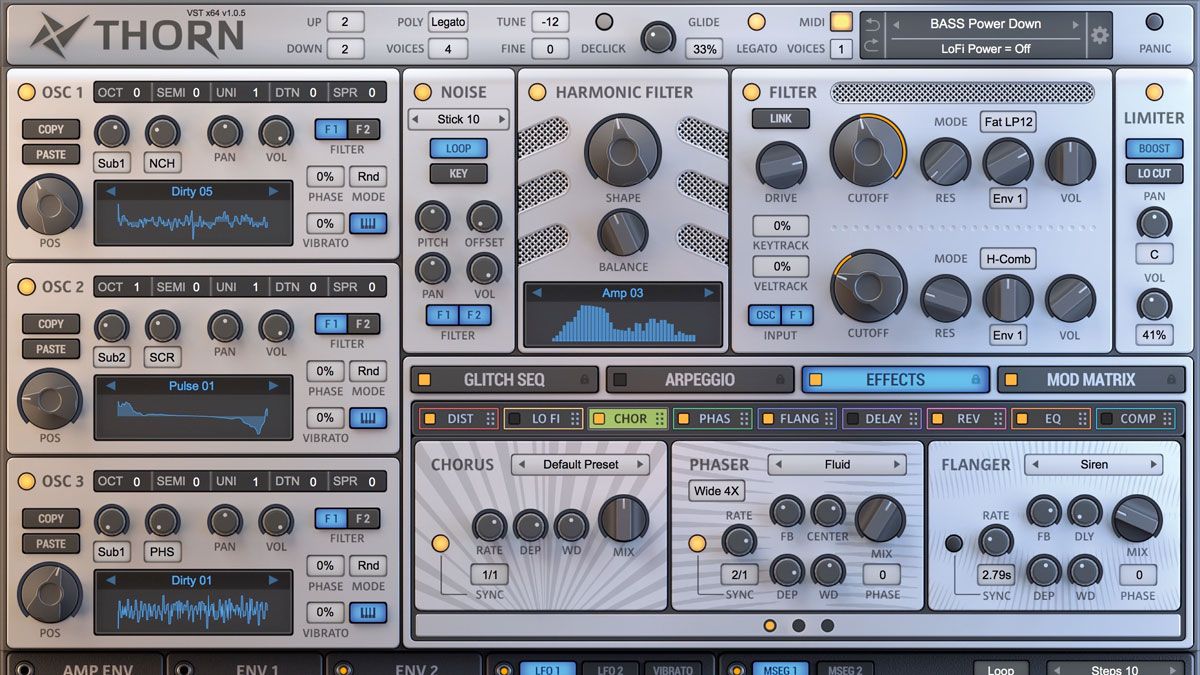Open the ARPEGGIO tab
This screenshot has width=1200, height=675.
pyautogui.click(x=699, y=379)
